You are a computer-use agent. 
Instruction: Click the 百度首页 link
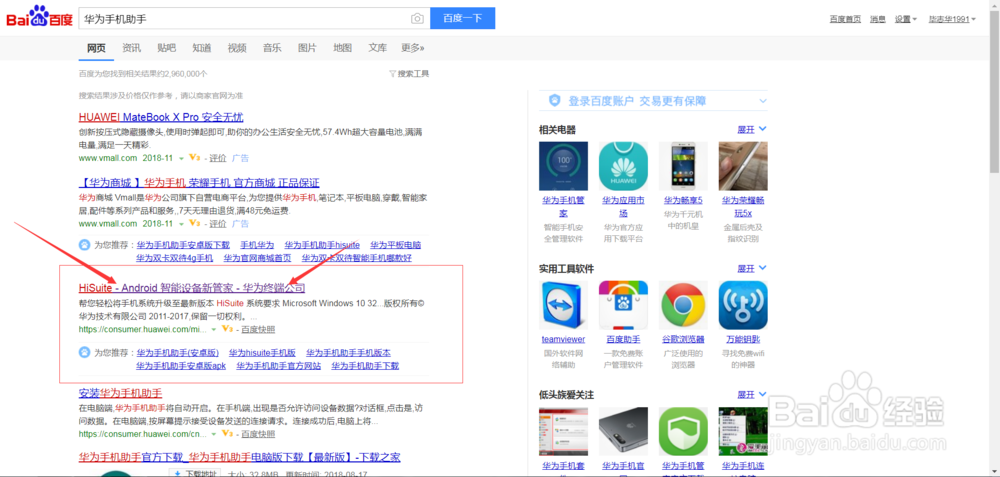[x=845, y=19]
